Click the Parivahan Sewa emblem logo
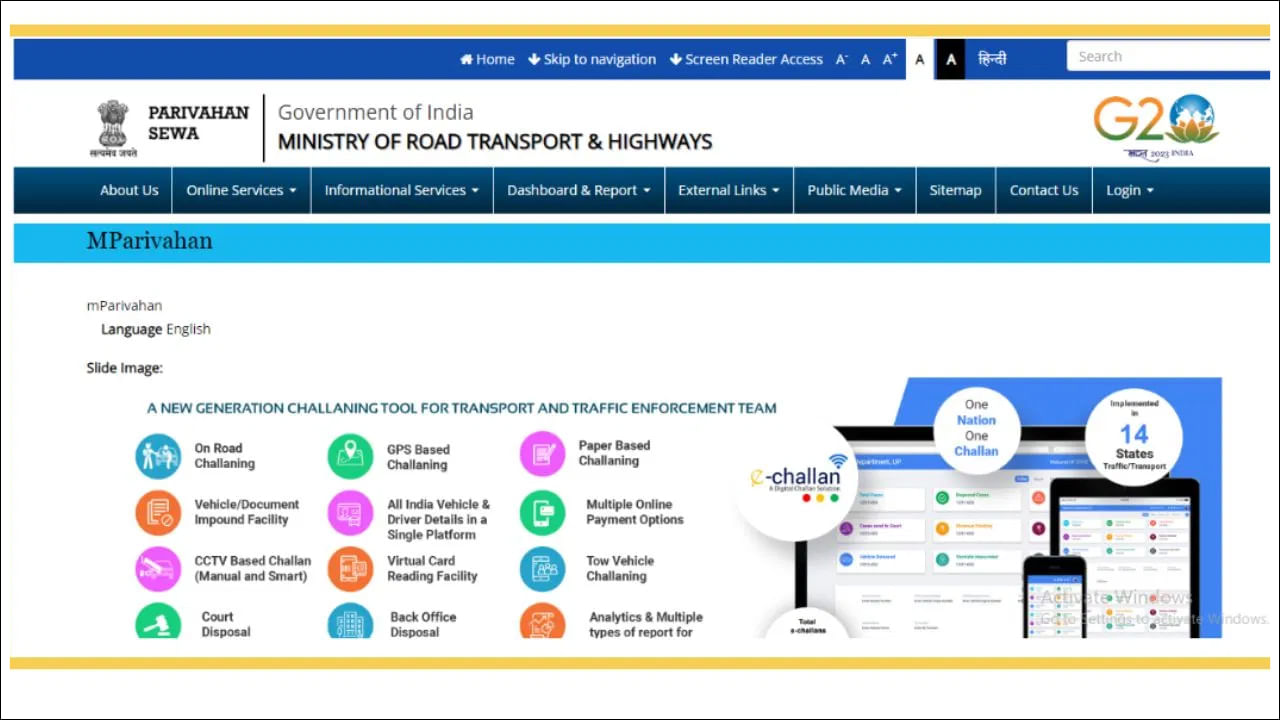This screenshot has width=1280, height=720. [113, 128]
